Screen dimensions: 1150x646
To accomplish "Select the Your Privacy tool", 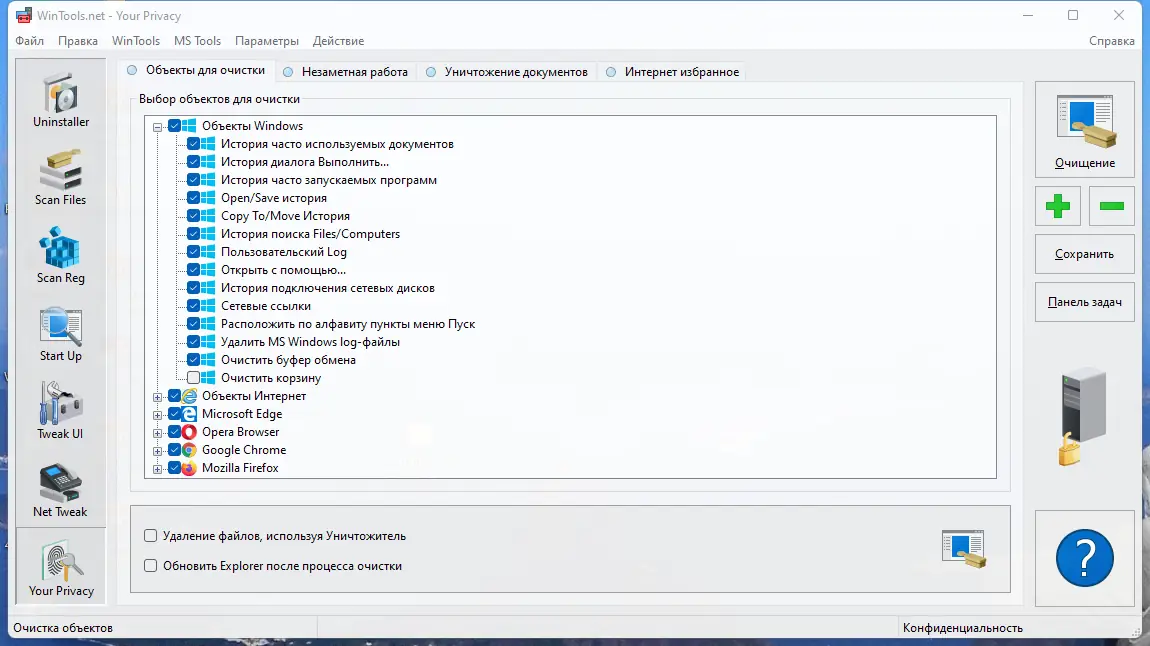I will tap(61, 569).
